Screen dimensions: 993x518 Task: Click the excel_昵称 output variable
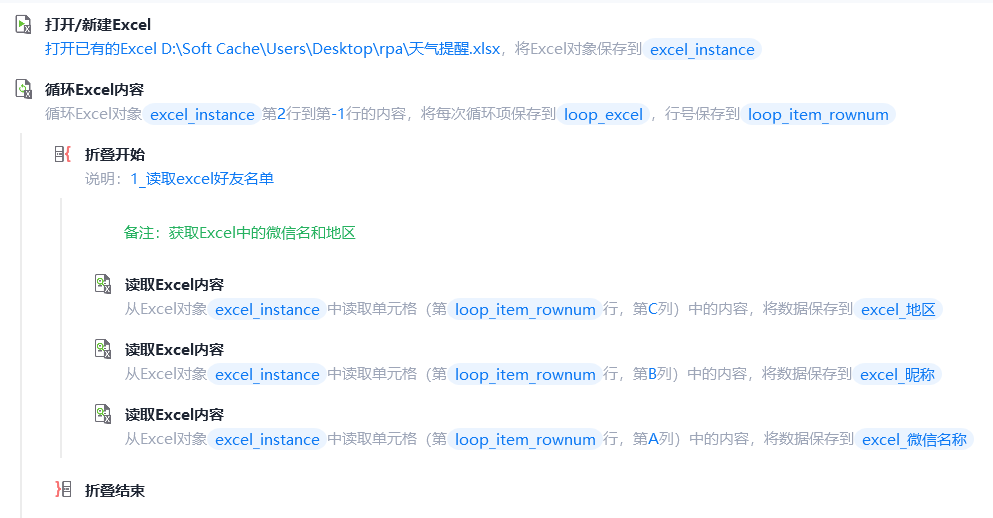(897, 375)
